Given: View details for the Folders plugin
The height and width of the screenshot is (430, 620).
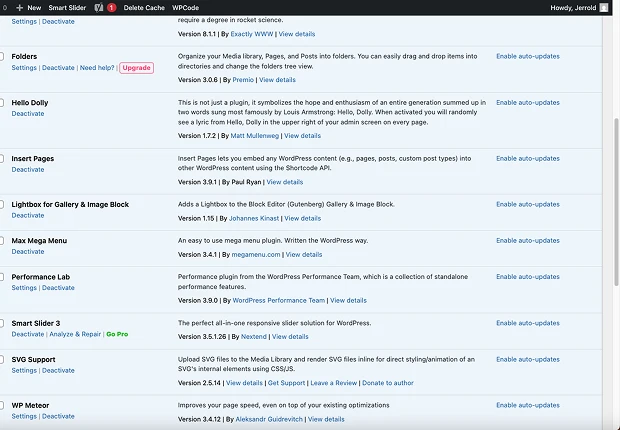Looking at the screenshot, I should [277, 80].
